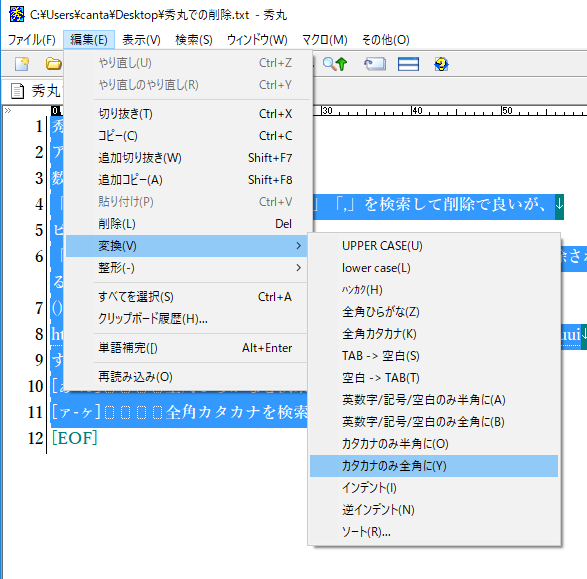The width and height of the screenshot is (587, 579).
Task: Click the new file toolbar icon
Action: (x=22, y=64)
